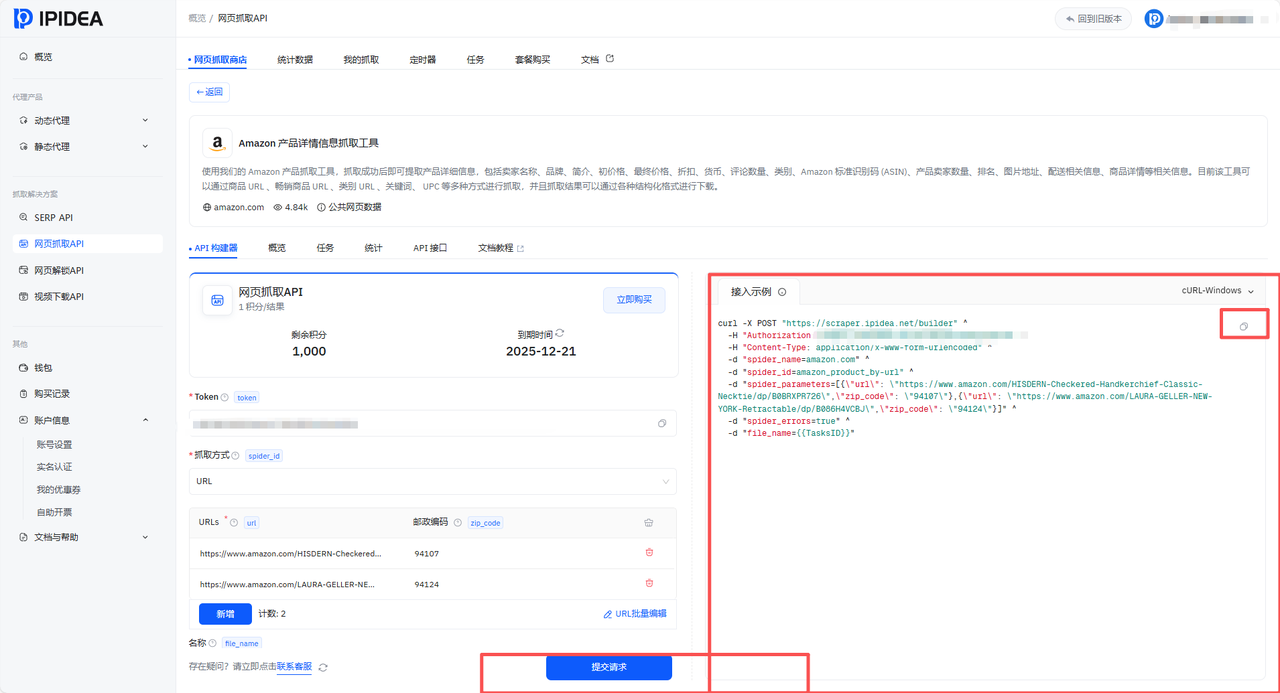Click the Amazon logo icon
Viewport: 1280px width, 693px height.
click(x=217, y=143)
